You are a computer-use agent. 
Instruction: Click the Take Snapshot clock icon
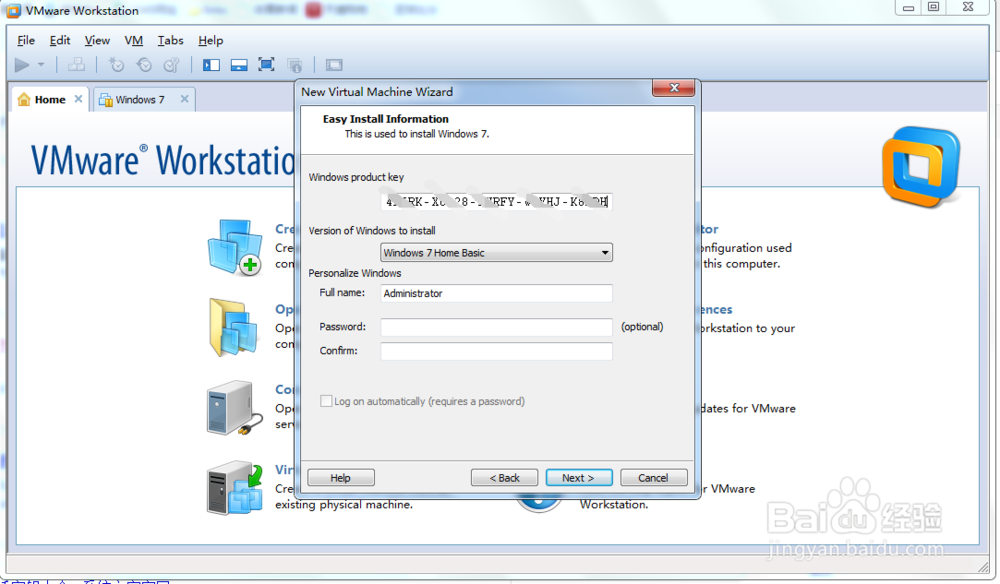[116, 64]
